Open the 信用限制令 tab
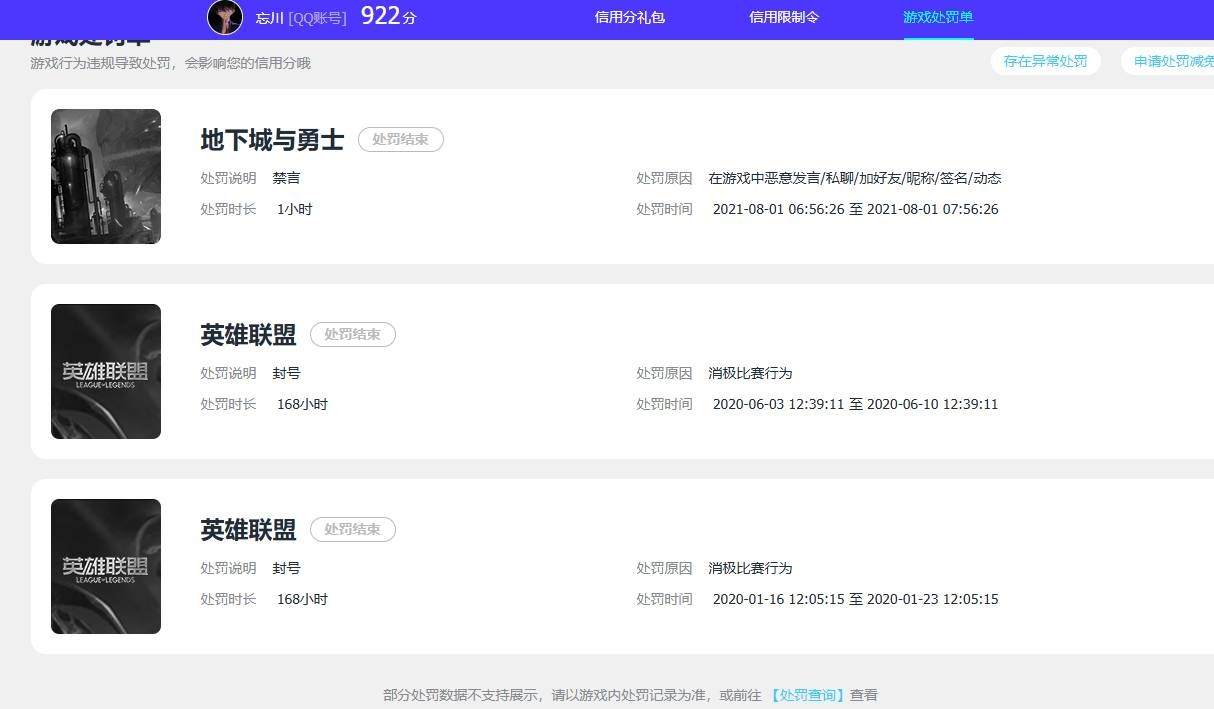 [x=784, y=17]
